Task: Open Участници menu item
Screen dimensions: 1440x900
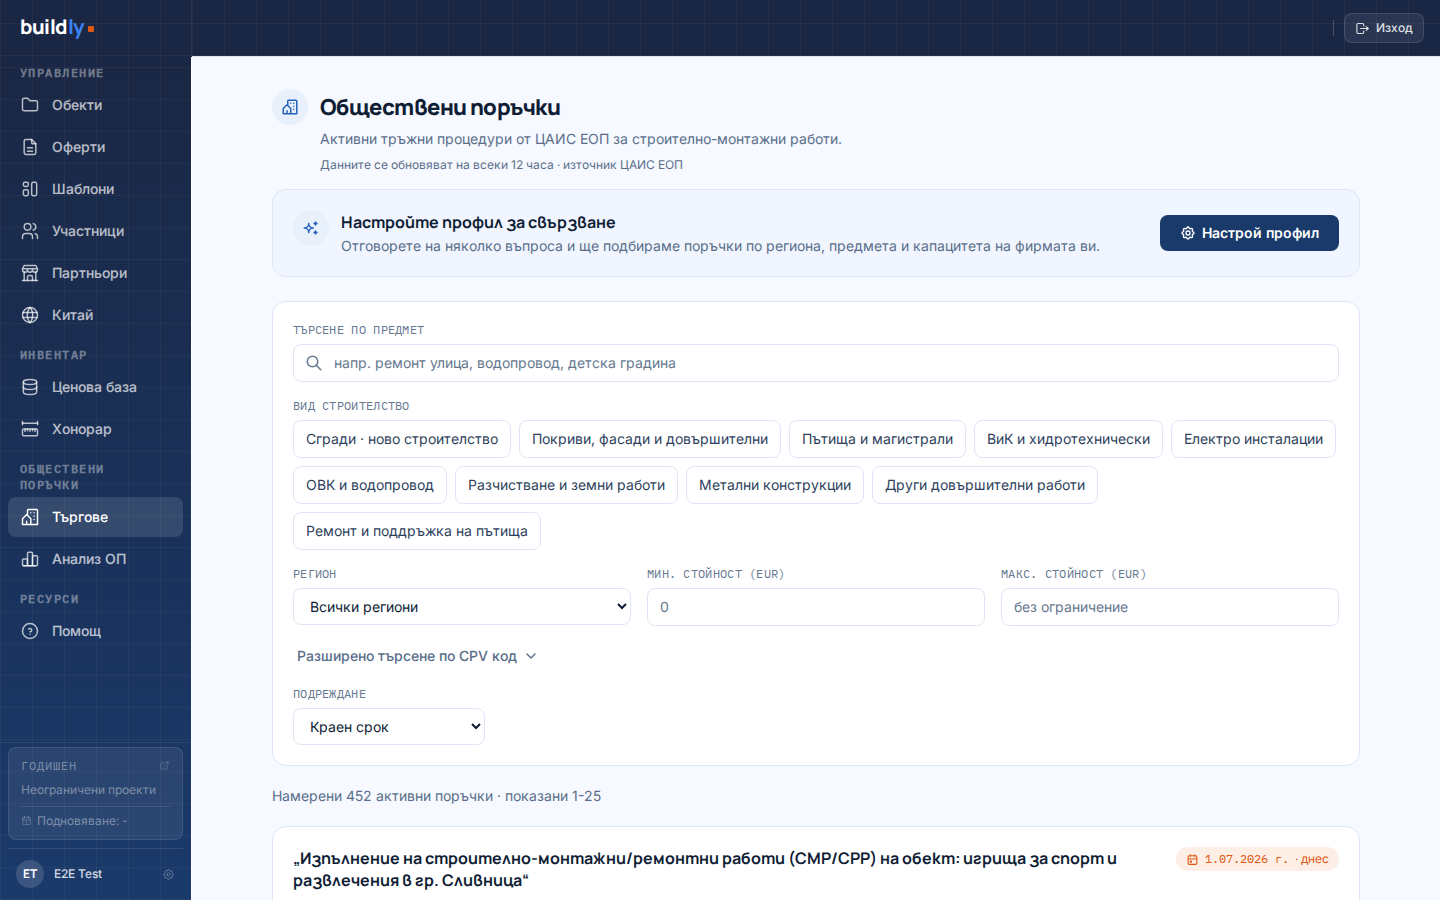Action: (95, 231)
